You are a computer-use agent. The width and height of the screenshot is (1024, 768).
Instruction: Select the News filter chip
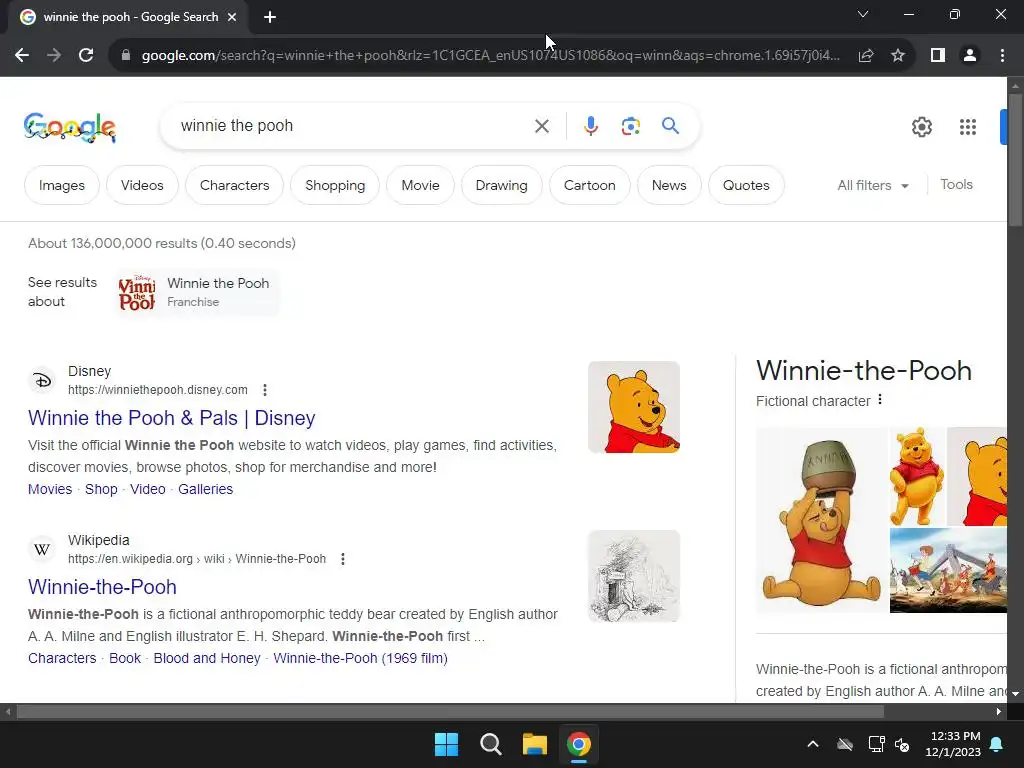669,185
